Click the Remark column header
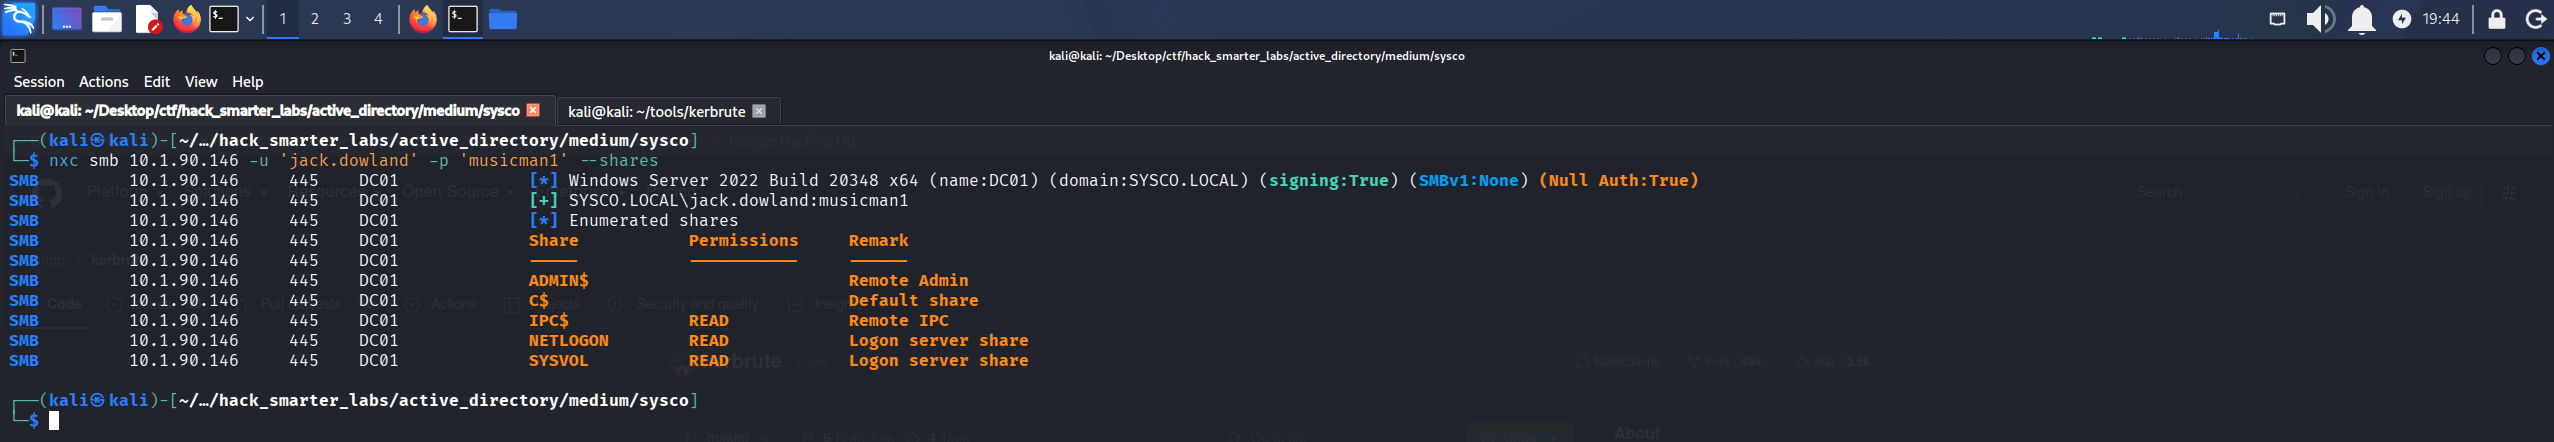 pyautogui.click(x=878, y=240)
